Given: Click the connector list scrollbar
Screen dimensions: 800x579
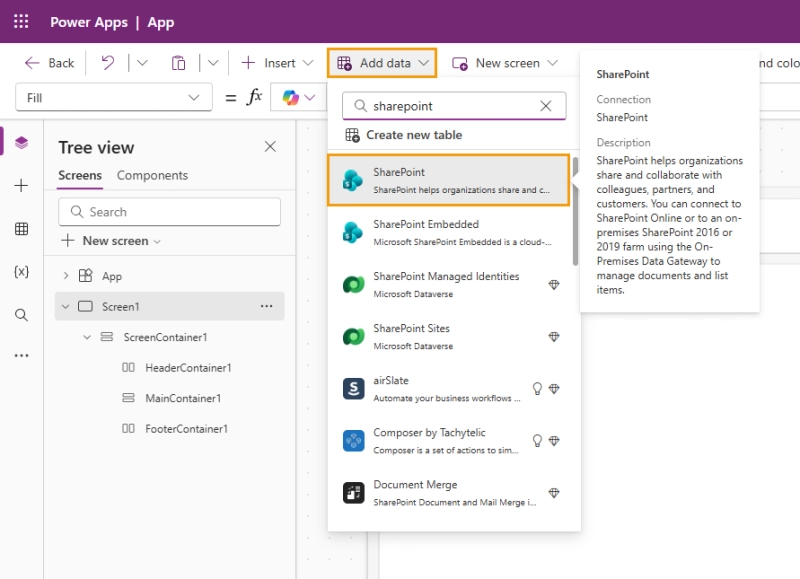Looking at the screenshot, I should [575, 211].
